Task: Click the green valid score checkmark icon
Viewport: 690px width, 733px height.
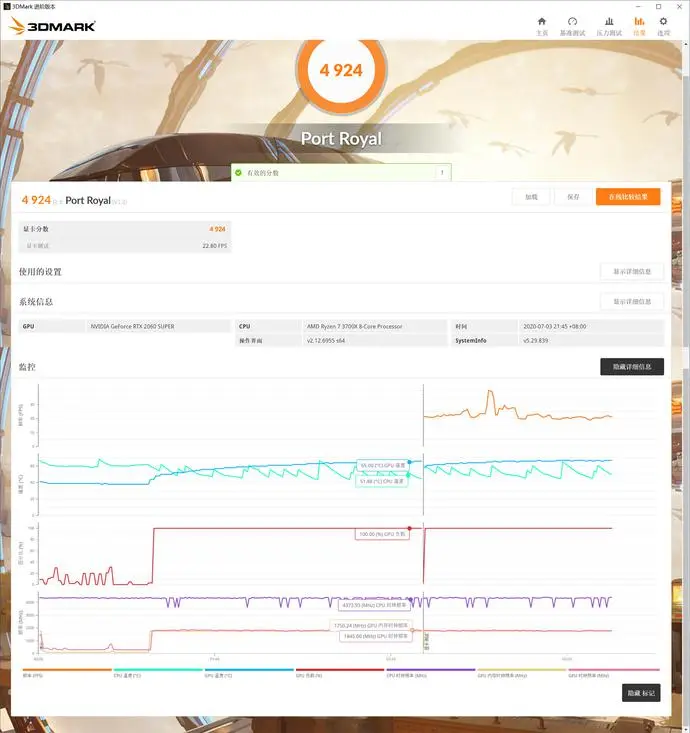Action: coord(238,172)
